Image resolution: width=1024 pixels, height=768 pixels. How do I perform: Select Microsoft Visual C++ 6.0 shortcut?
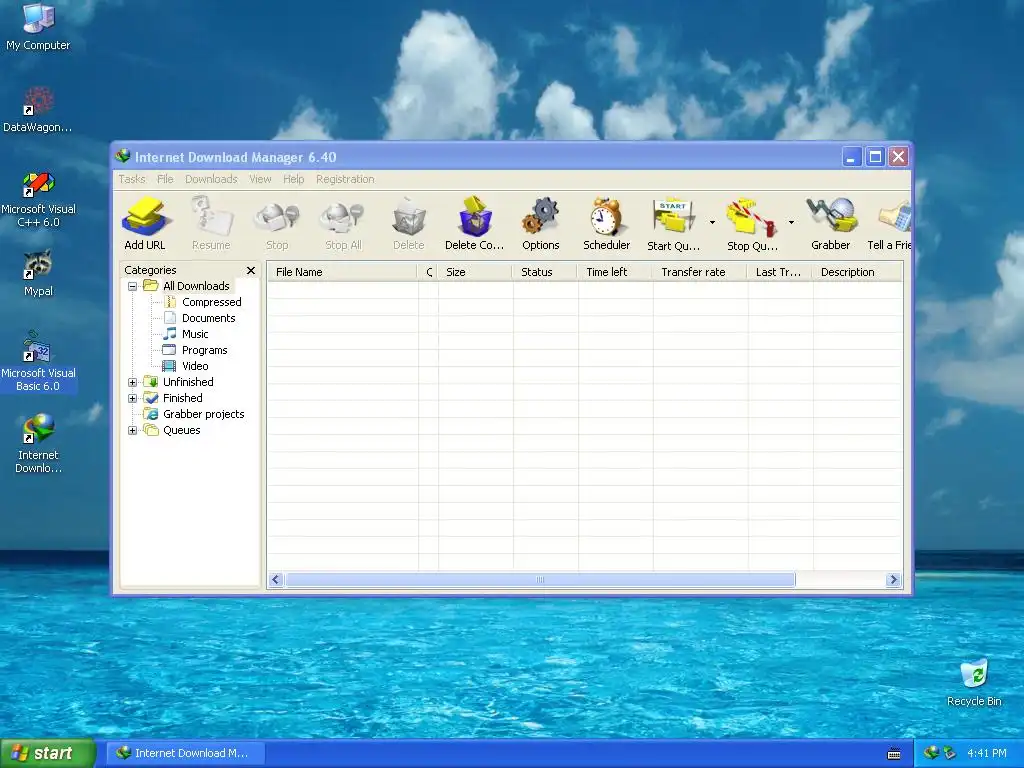38,199
